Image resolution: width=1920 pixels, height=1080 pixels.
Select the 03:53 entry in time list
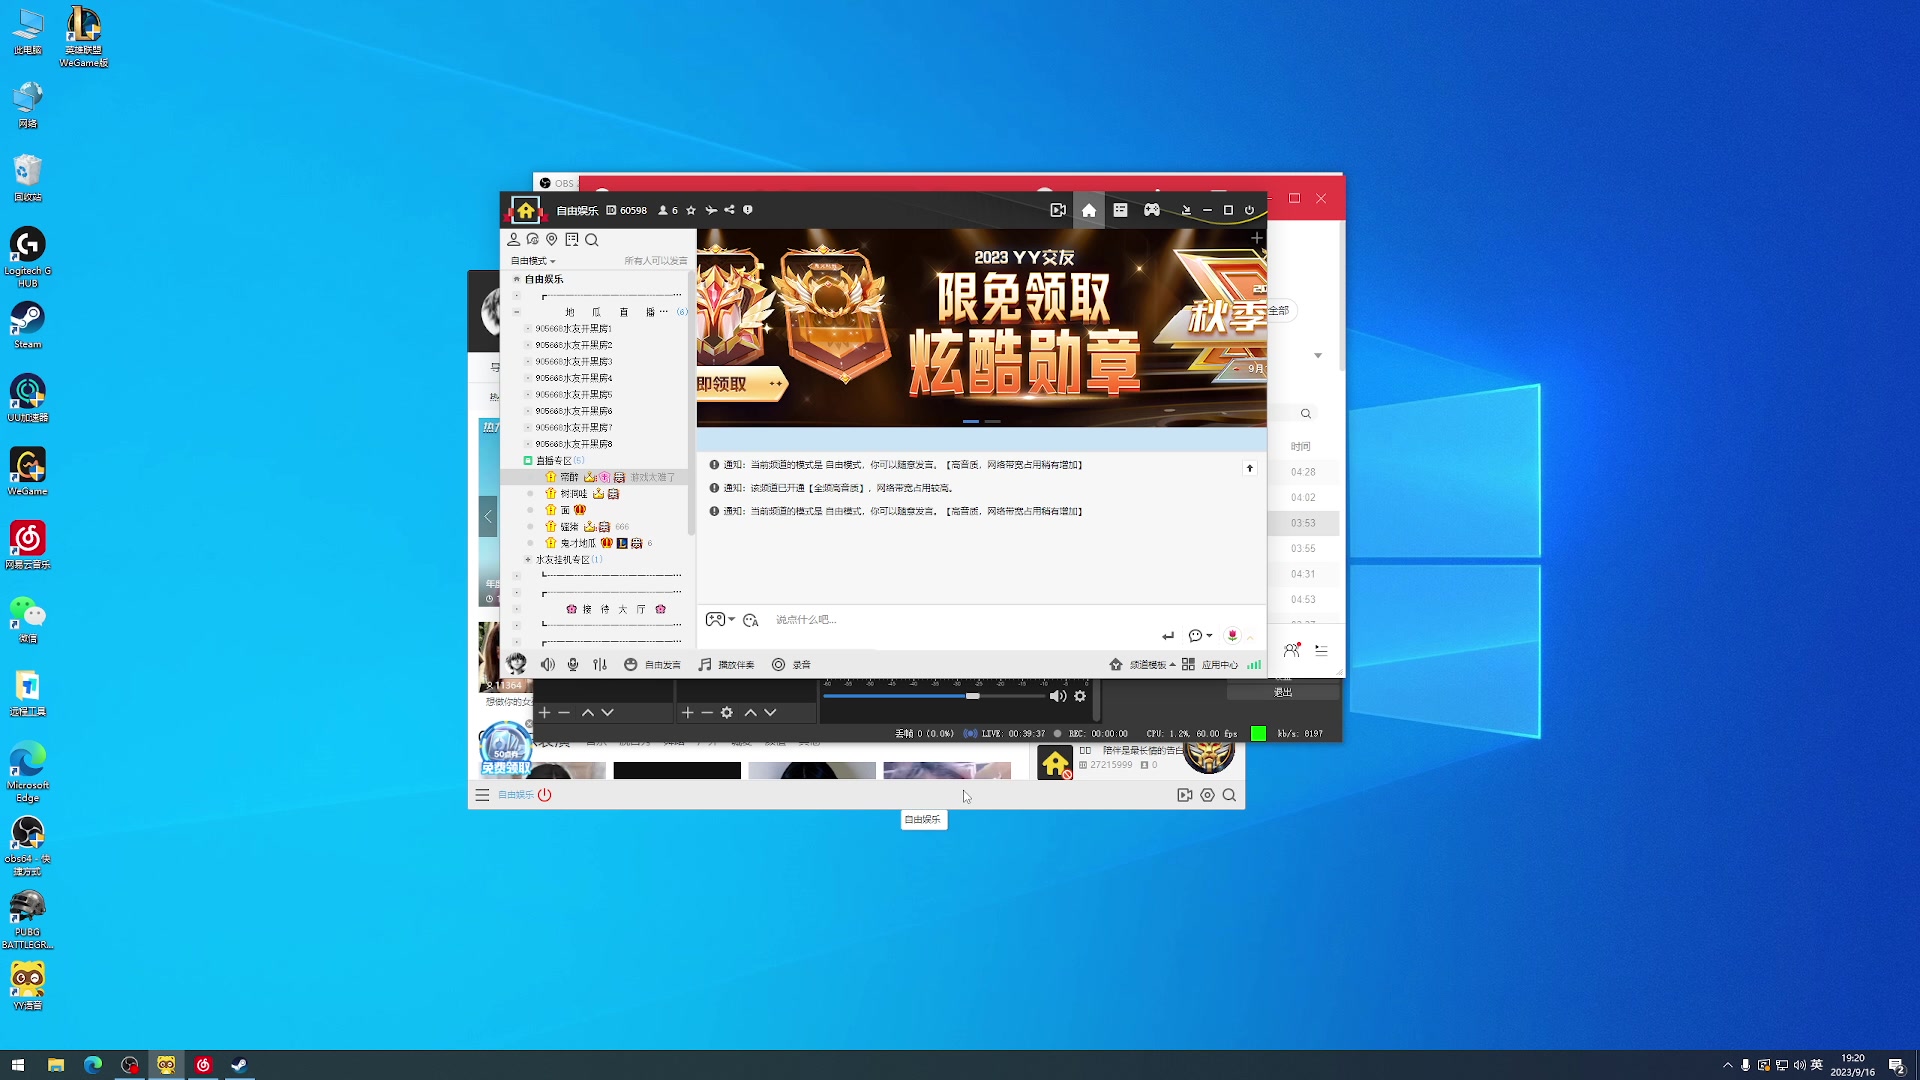click(x=1304, y=523)
